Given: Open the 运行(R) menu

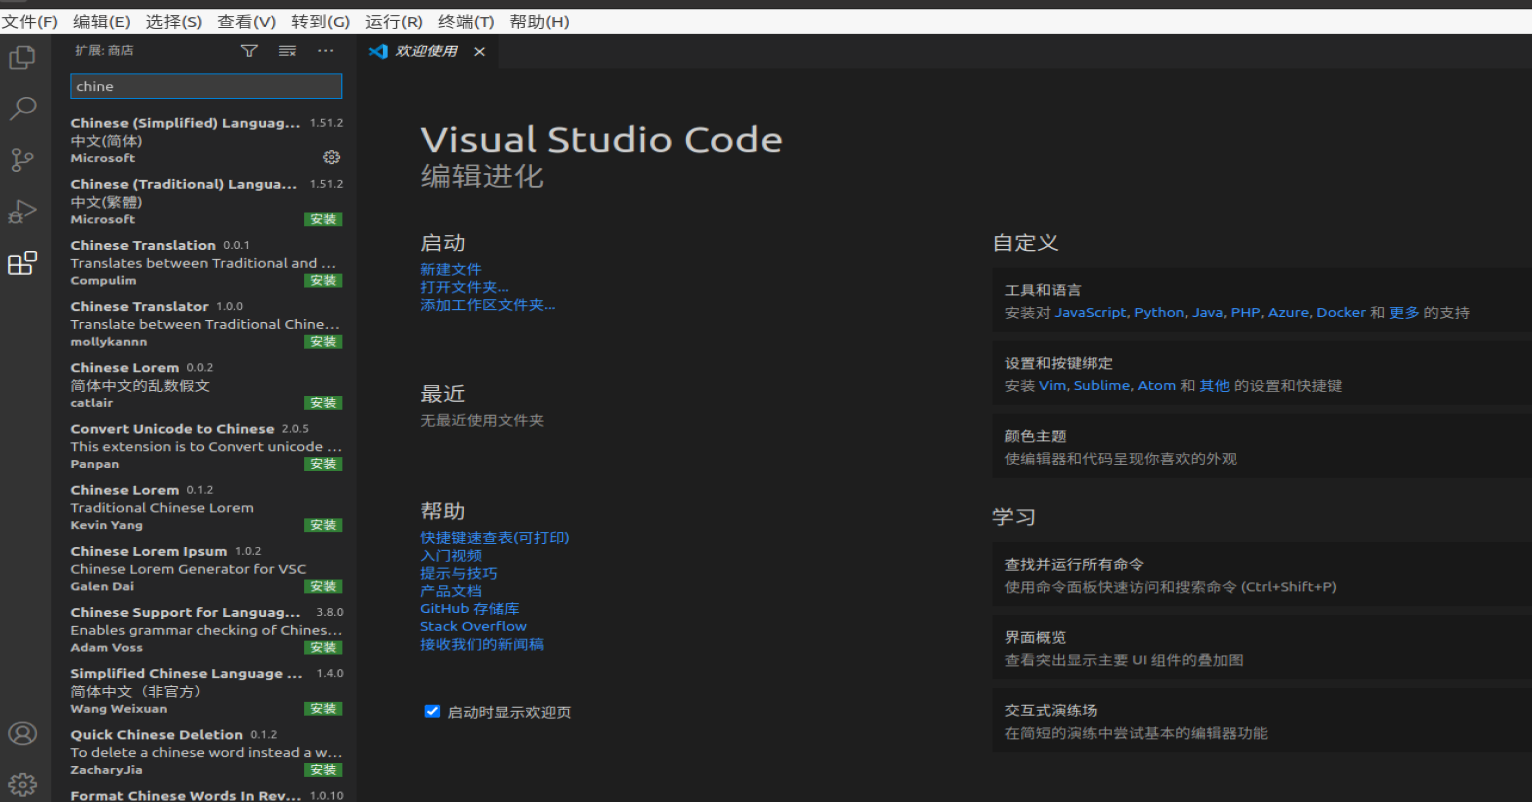Looking at the screenshot, I should 394,21.
